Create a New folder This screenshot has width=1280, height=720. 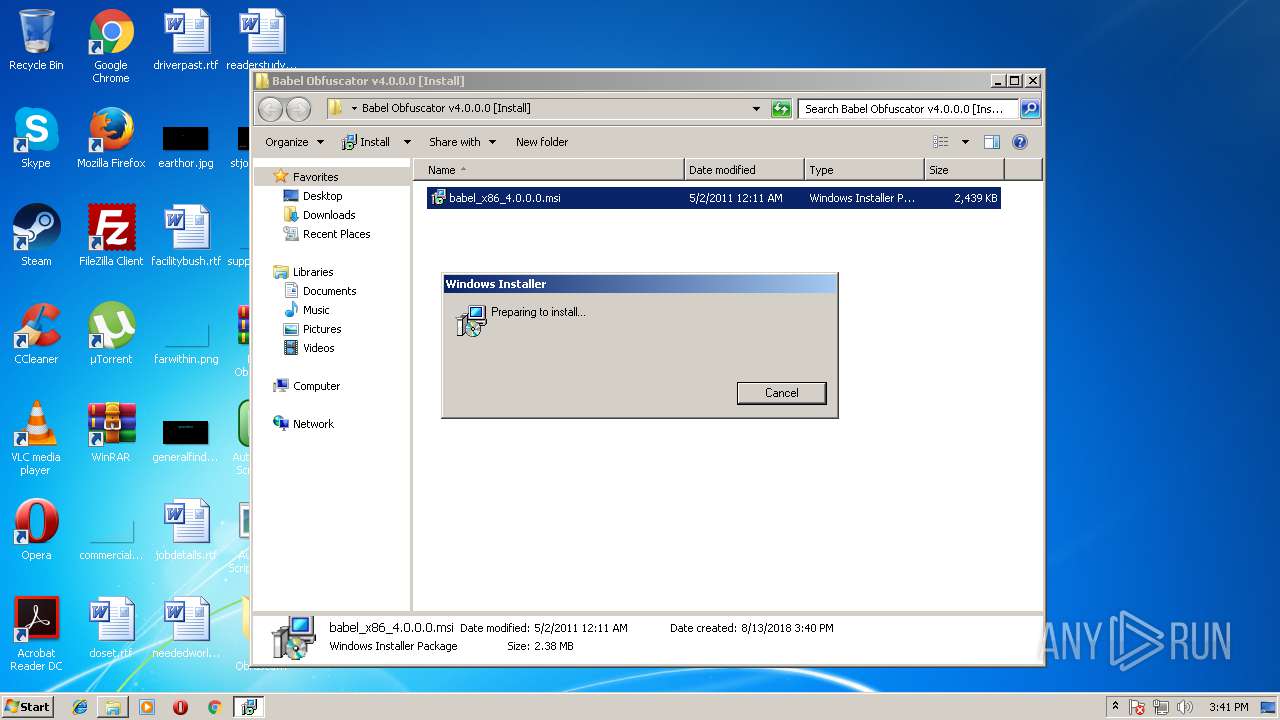coord(542,142)
